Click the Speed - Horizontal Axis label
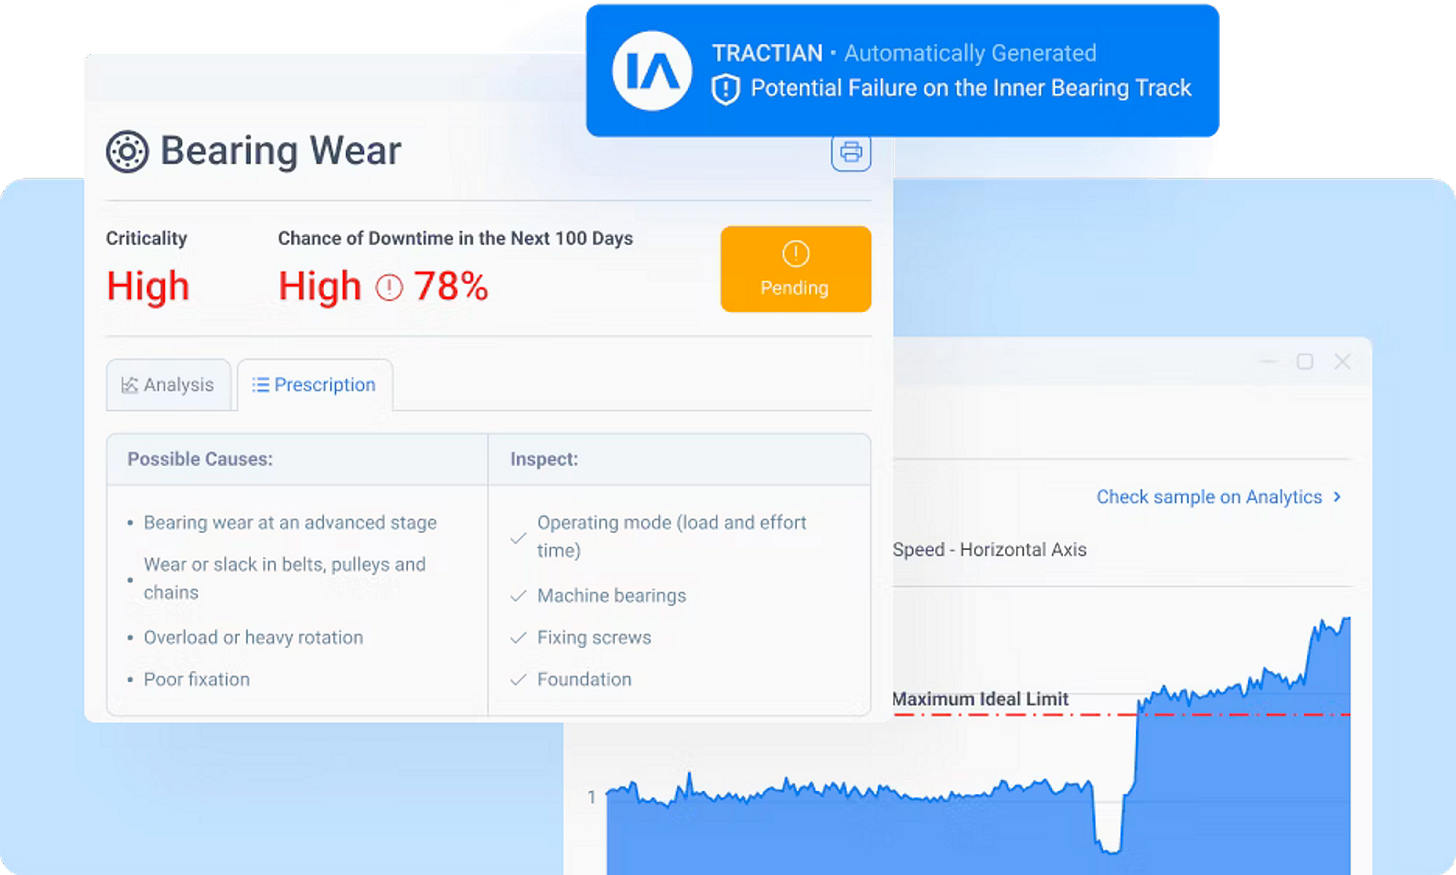The width and height of the screenshot is (1456, 875). [989, 549]
